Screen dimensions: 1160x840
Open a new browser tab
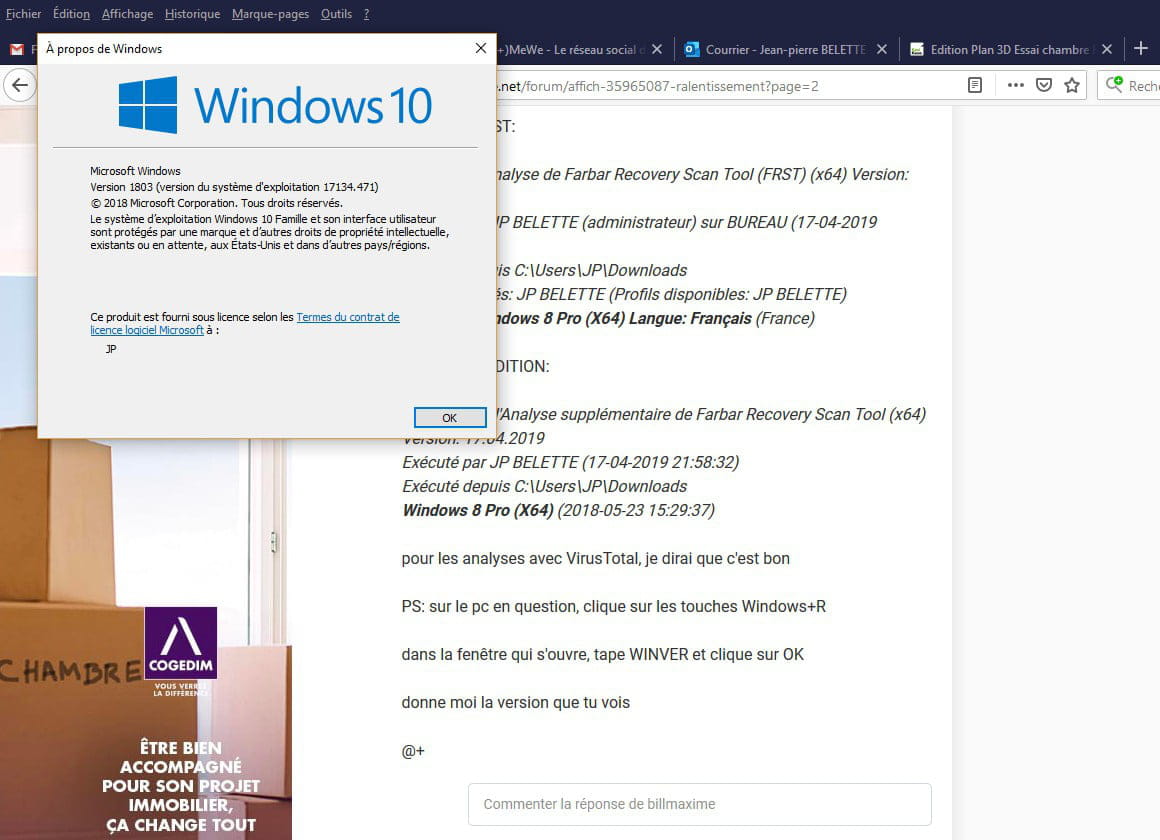point(1141,49)
